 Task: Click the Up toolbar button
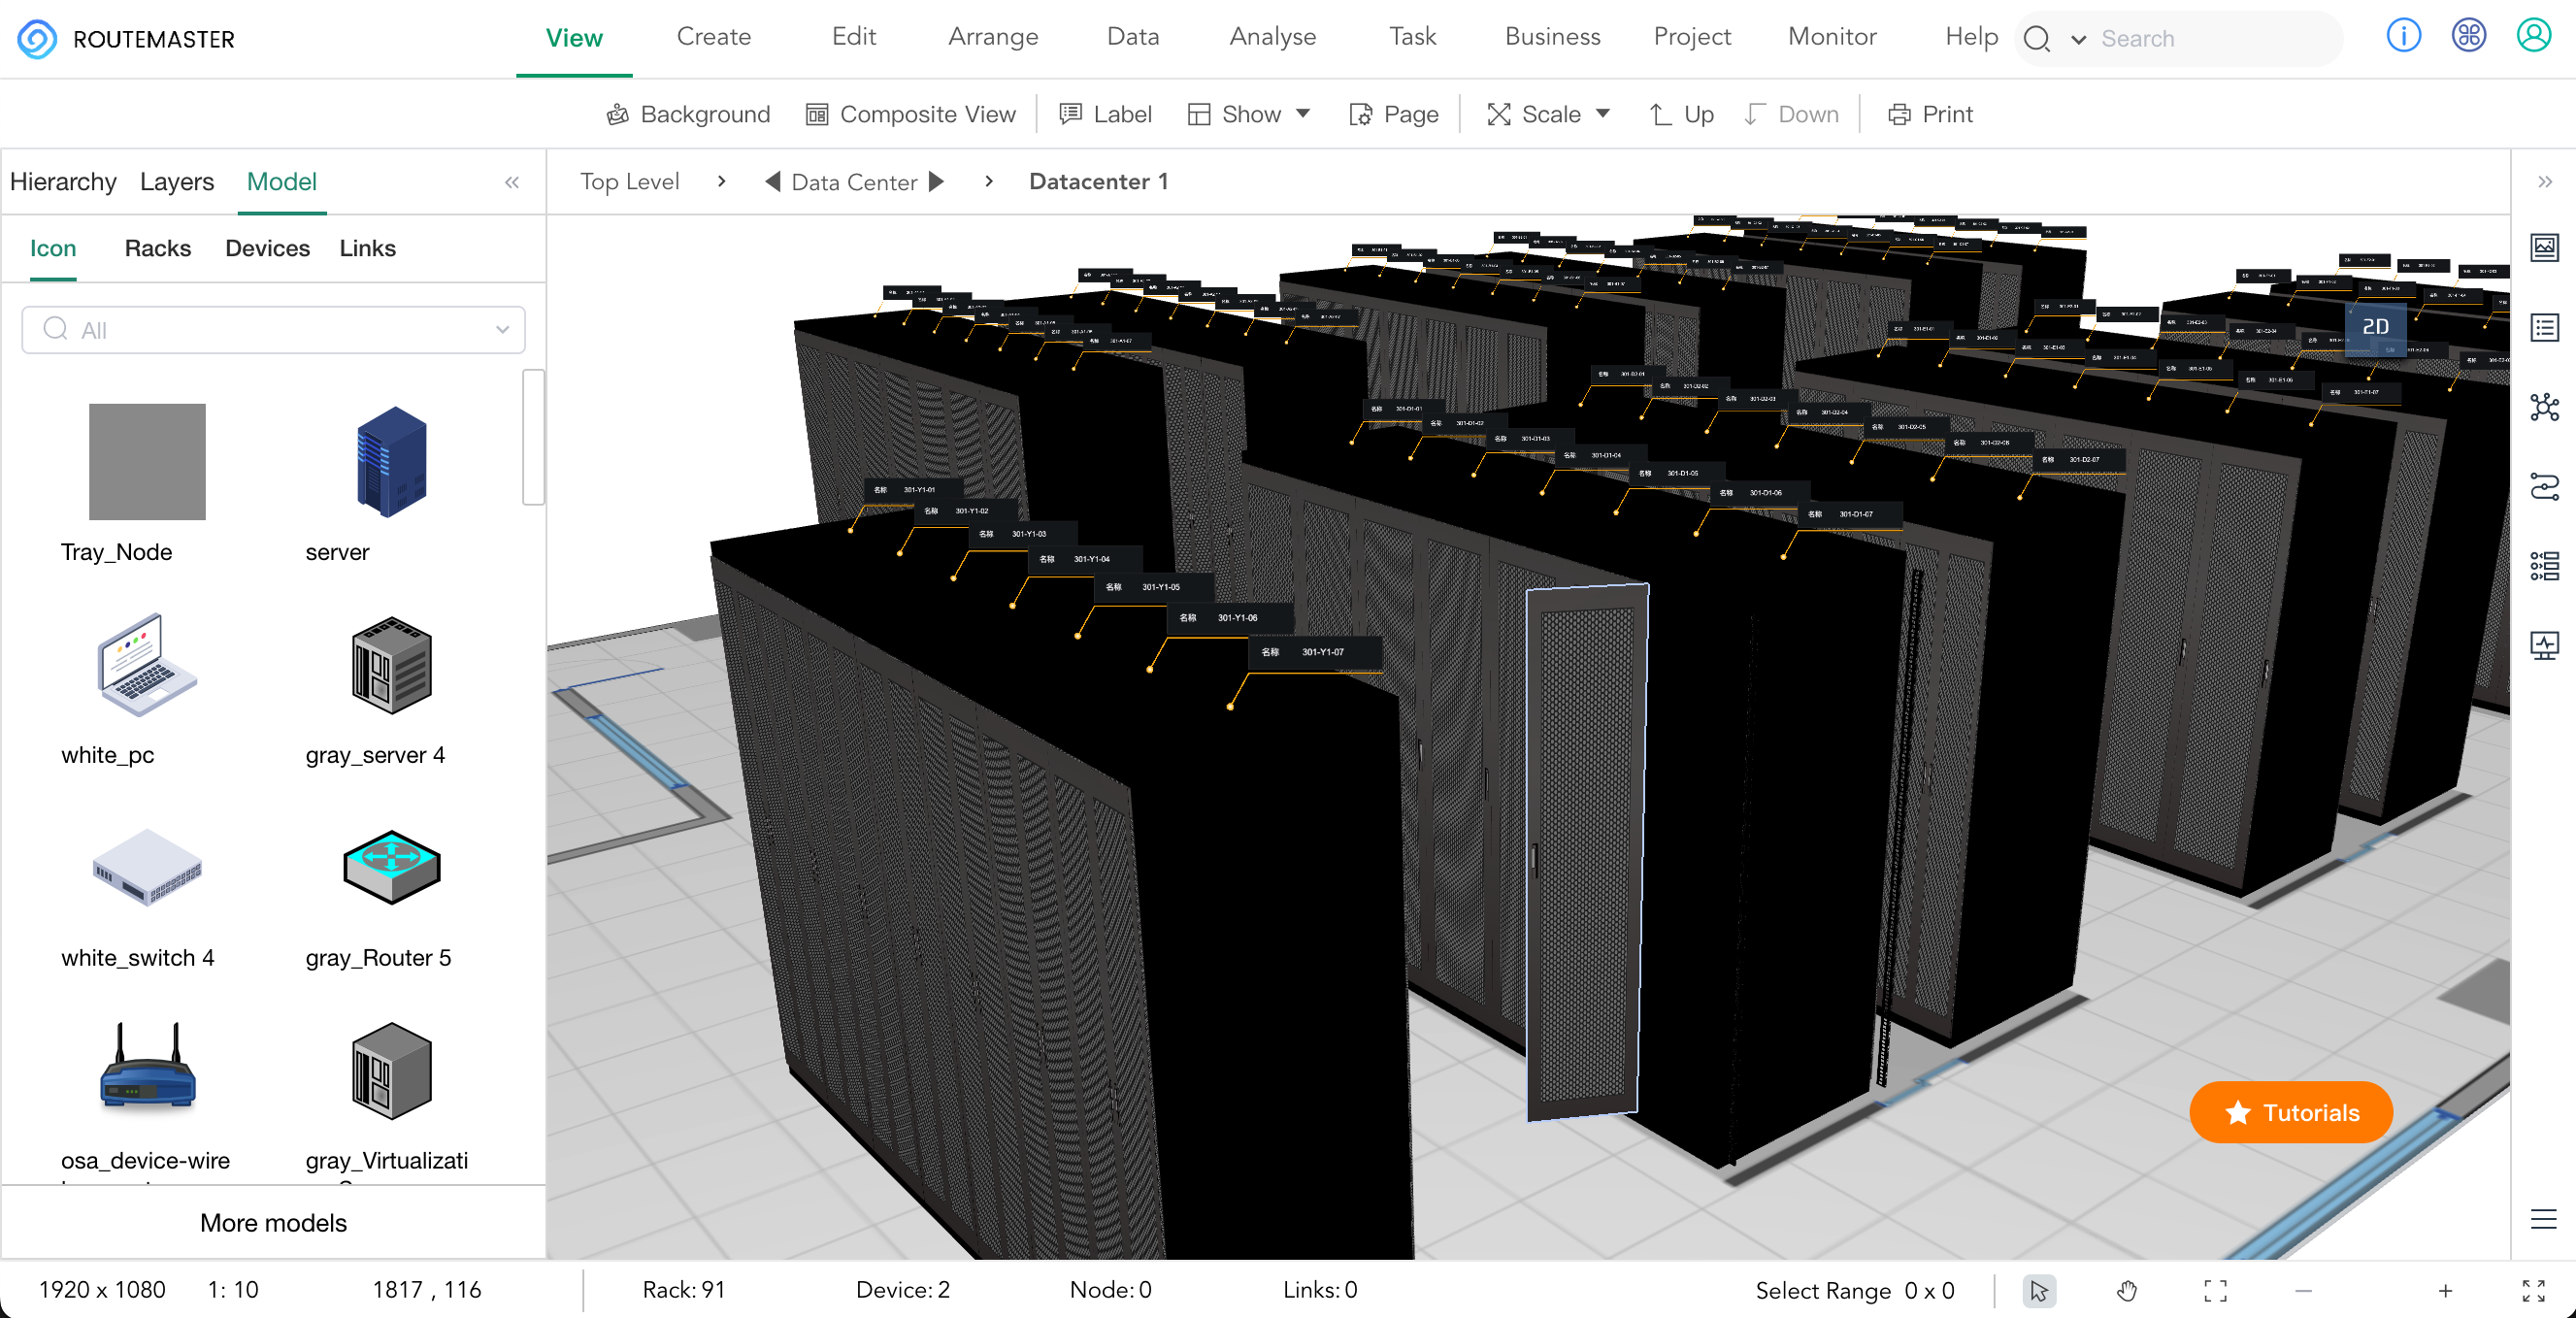click(x=1680, y=114)
